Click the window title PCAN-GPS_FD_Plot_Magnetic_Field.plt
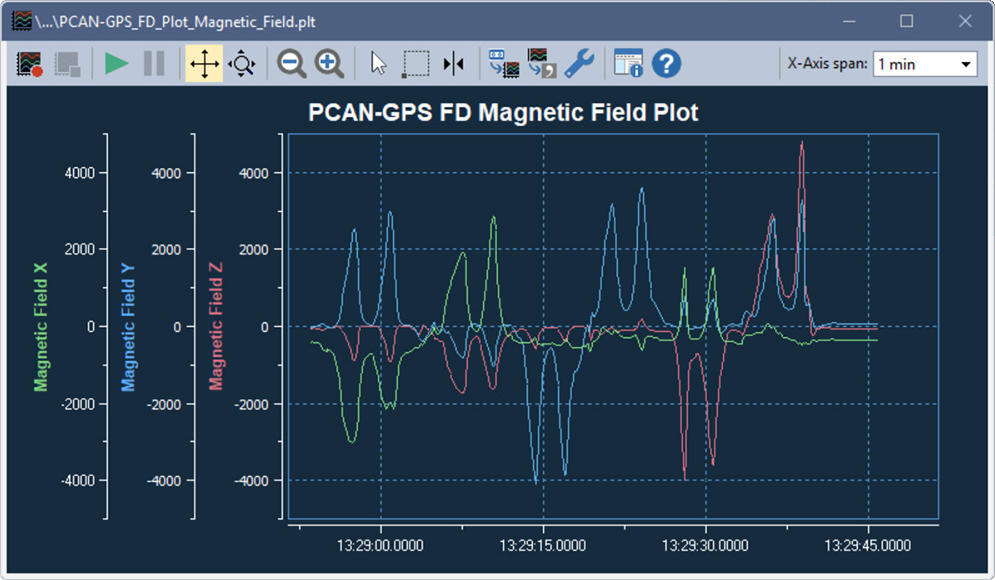This screenshot has height=580, width=995. coord(176,22)
